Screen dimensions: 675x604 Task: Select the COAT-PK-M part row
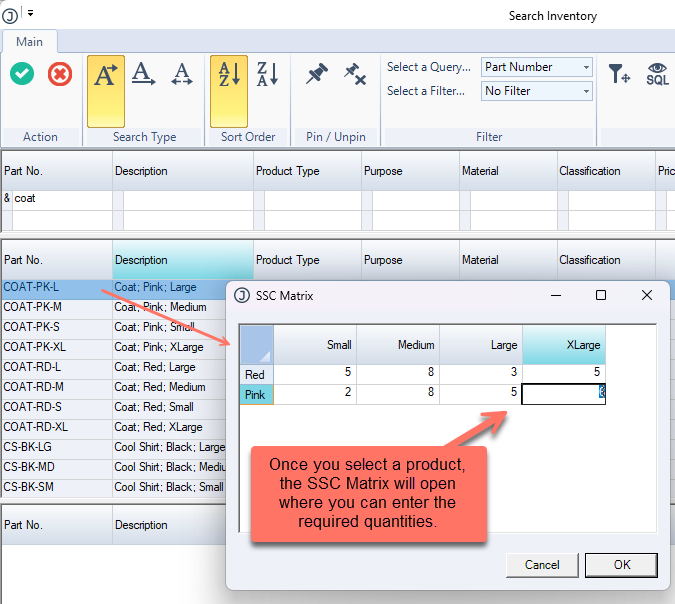[114, 309]
